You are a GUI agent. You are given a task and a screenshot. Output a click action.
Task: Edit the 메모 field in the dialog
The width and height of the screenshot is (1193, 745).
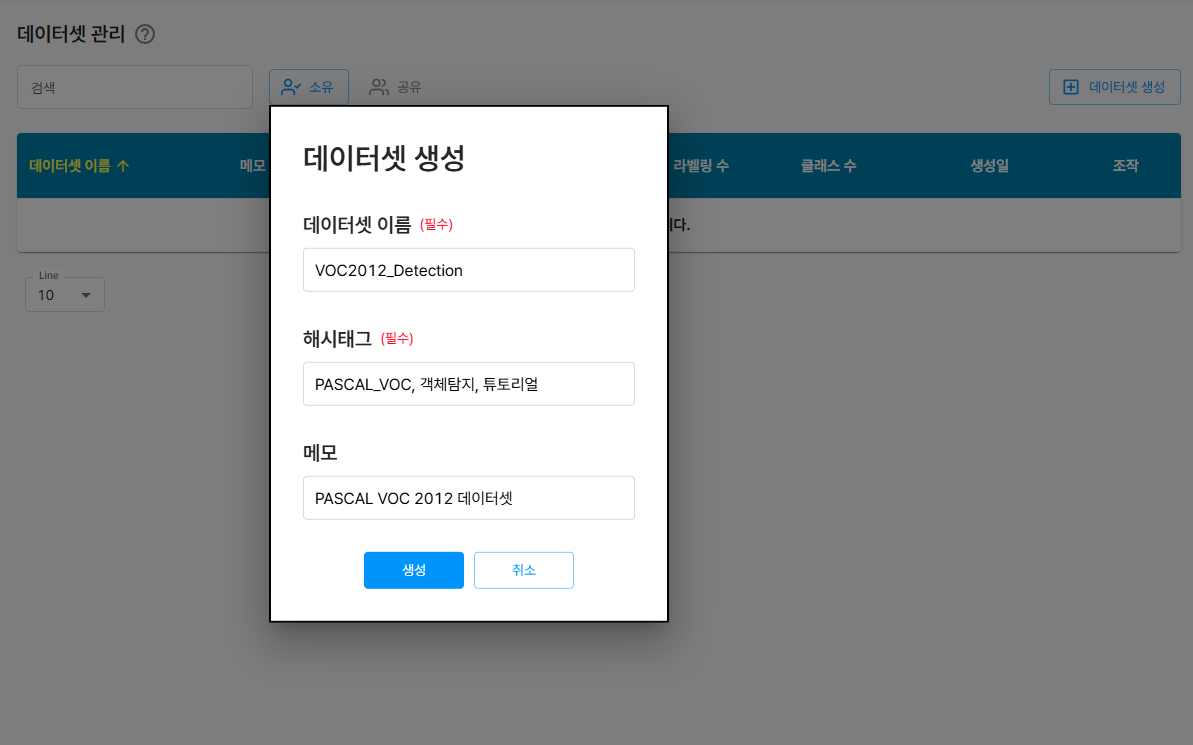[469, 498]
